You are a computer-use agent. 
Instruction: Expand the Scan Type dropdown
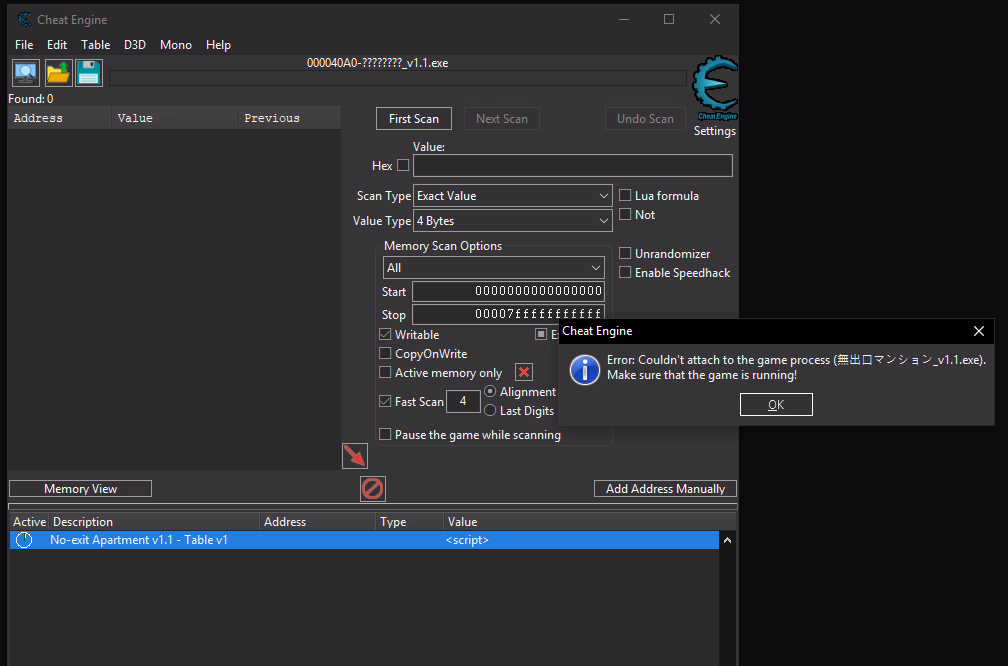513,196
